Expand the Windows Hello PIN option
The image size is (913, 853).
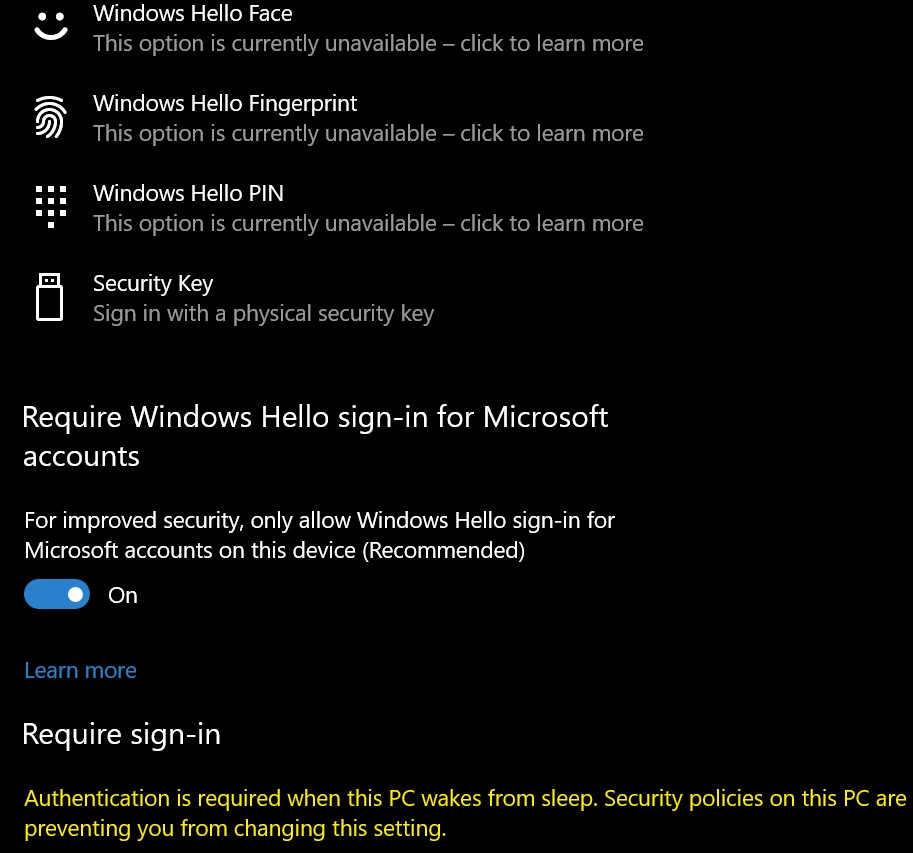coord(188,193)
